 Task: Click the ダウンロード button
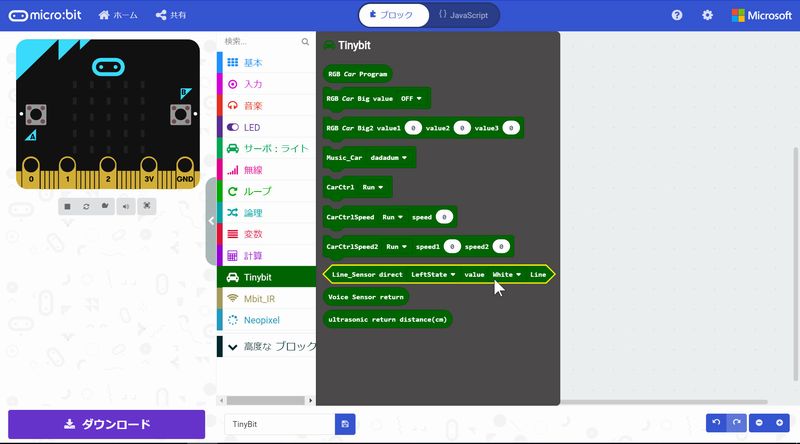[106, 424]
